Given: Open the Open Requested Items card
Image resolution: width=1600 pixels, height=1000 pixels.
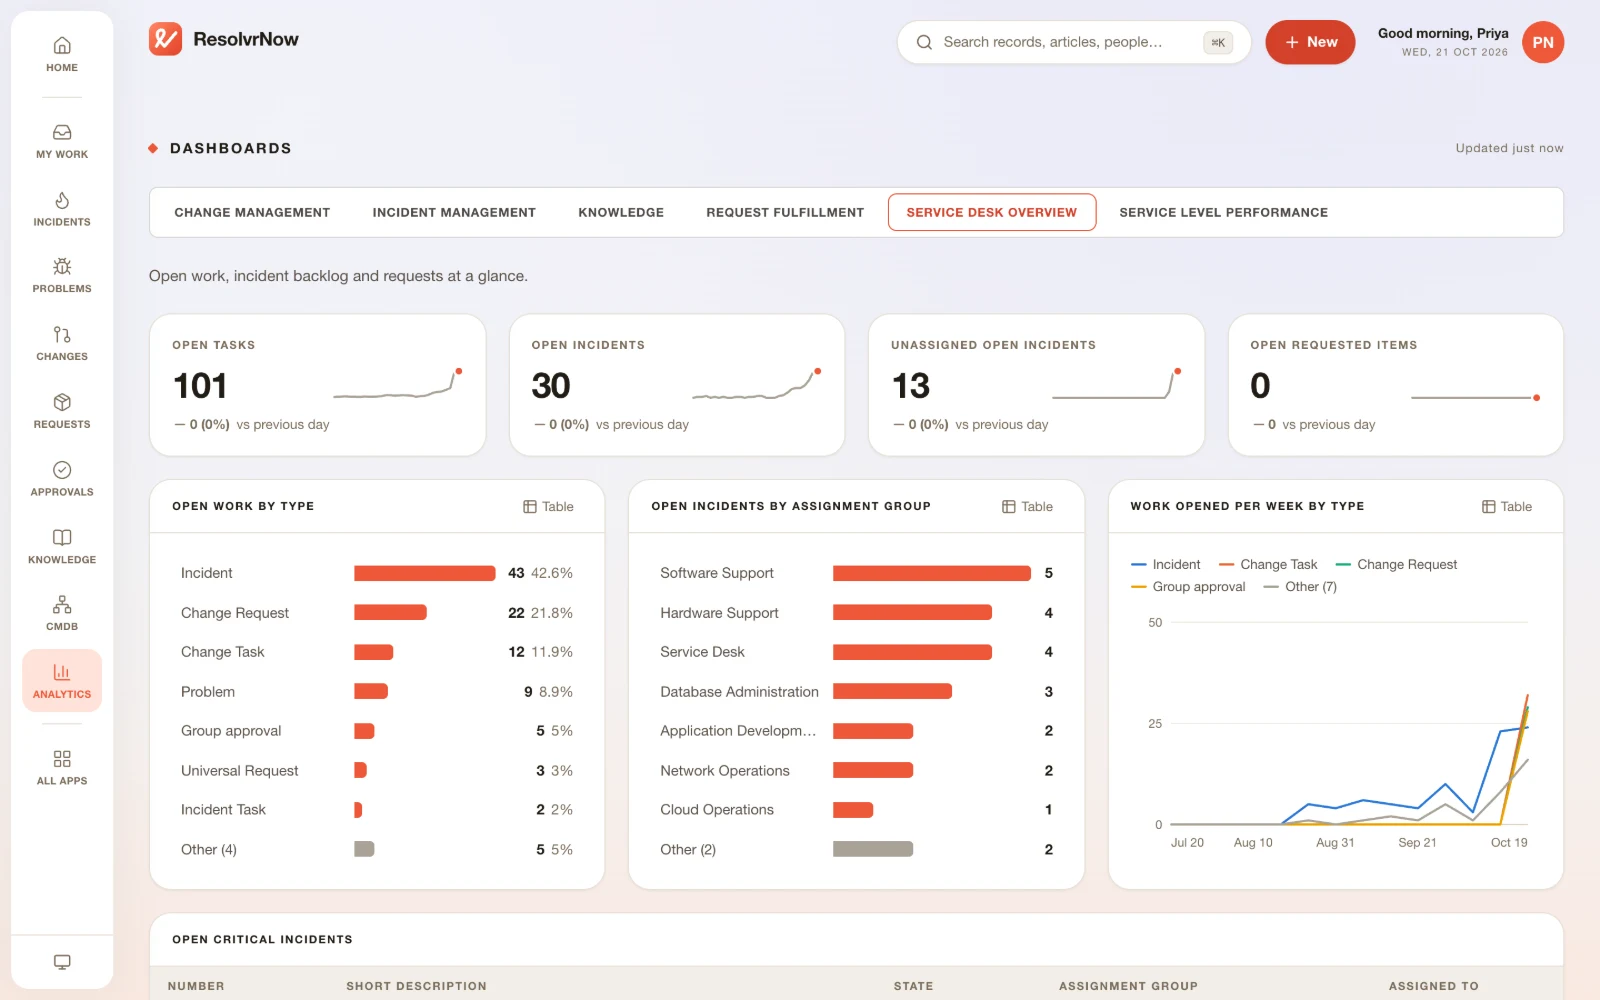Looking at the screenshot, I should click(x=1396, y=385).
